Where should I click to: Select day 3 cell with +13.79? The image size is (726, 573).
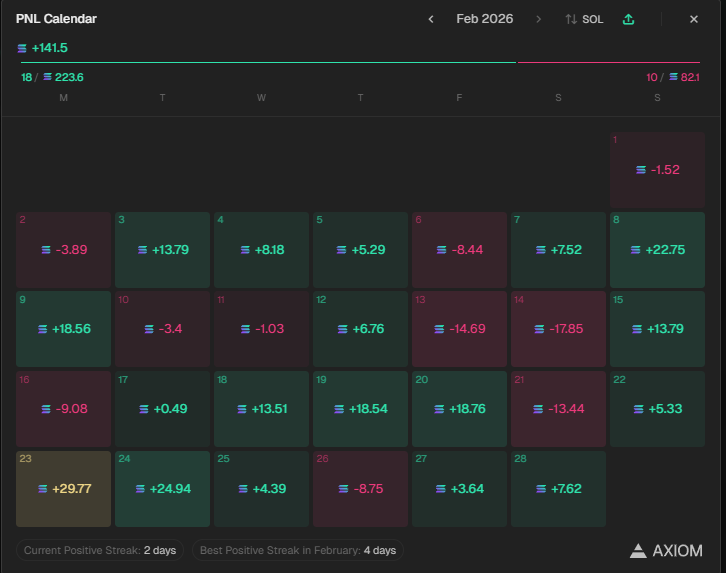tap(163, 250)
